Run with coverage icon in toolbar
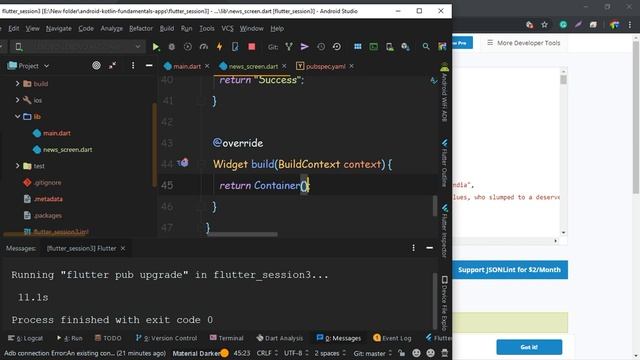Viewport: 640px width, 360px height. 188,47
